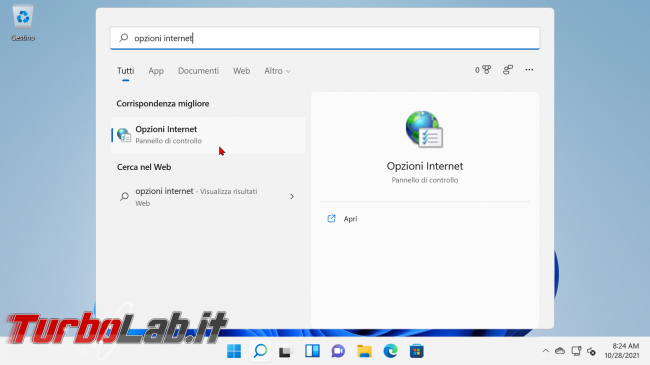Click the Opzioni Internet globe icon in results
The image size is (650, 365).
tap(124, 135)
